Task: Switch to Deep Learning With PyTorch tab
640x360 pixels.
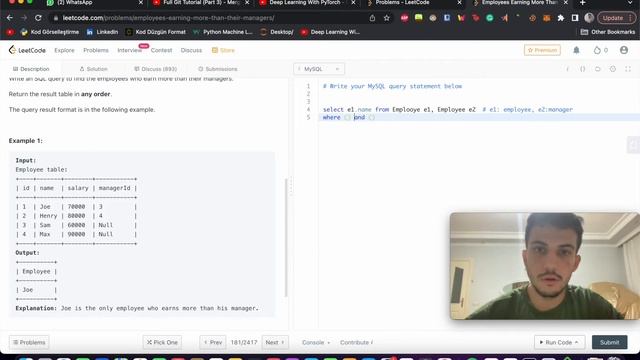Action: pyautogui.click(x=306, y=3)
